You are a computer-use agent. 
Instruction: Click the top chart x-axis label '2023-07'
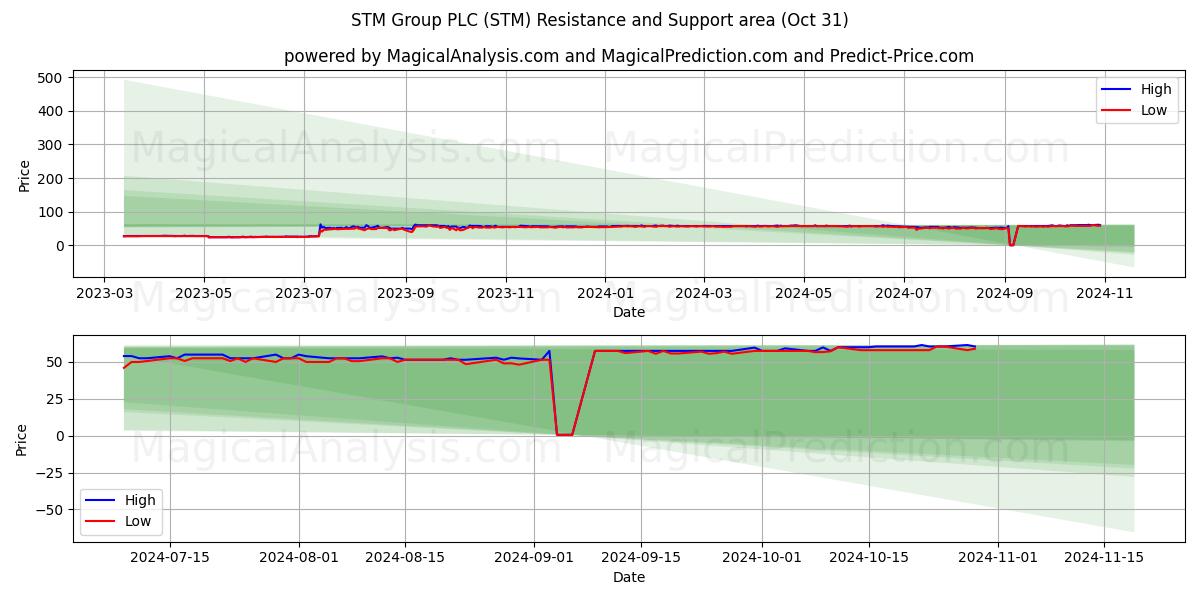coord(304,294)
